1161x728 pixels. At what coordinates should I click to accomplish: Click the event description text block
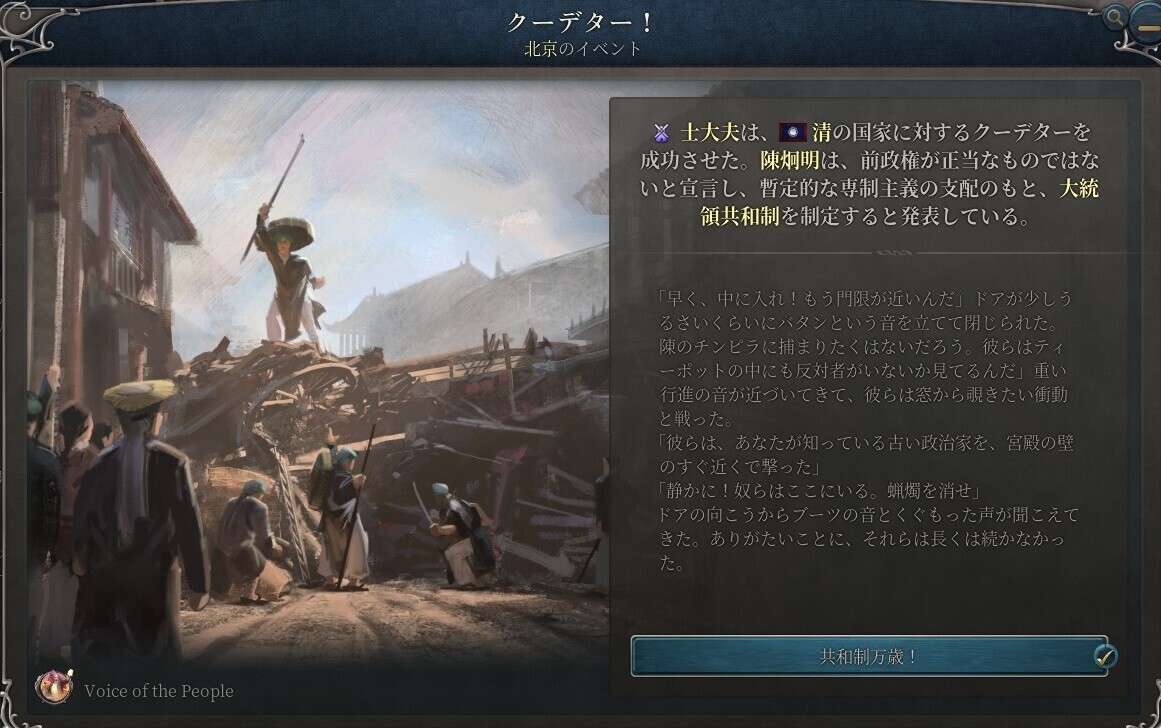[868, 175]
